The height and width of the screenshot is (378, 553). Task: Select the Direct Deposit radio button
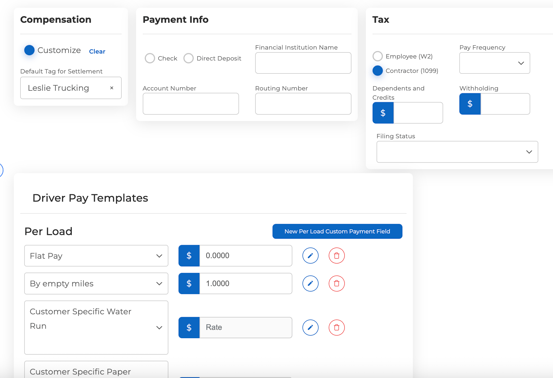coord(188,58)
